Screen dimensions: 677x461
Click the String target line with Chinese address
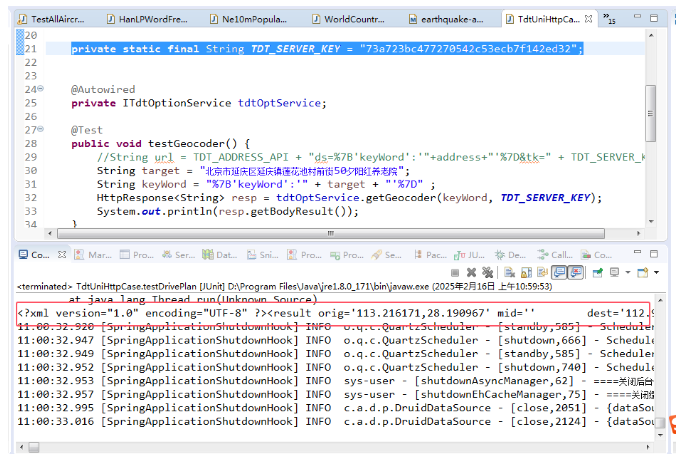[x=253, y=171]
